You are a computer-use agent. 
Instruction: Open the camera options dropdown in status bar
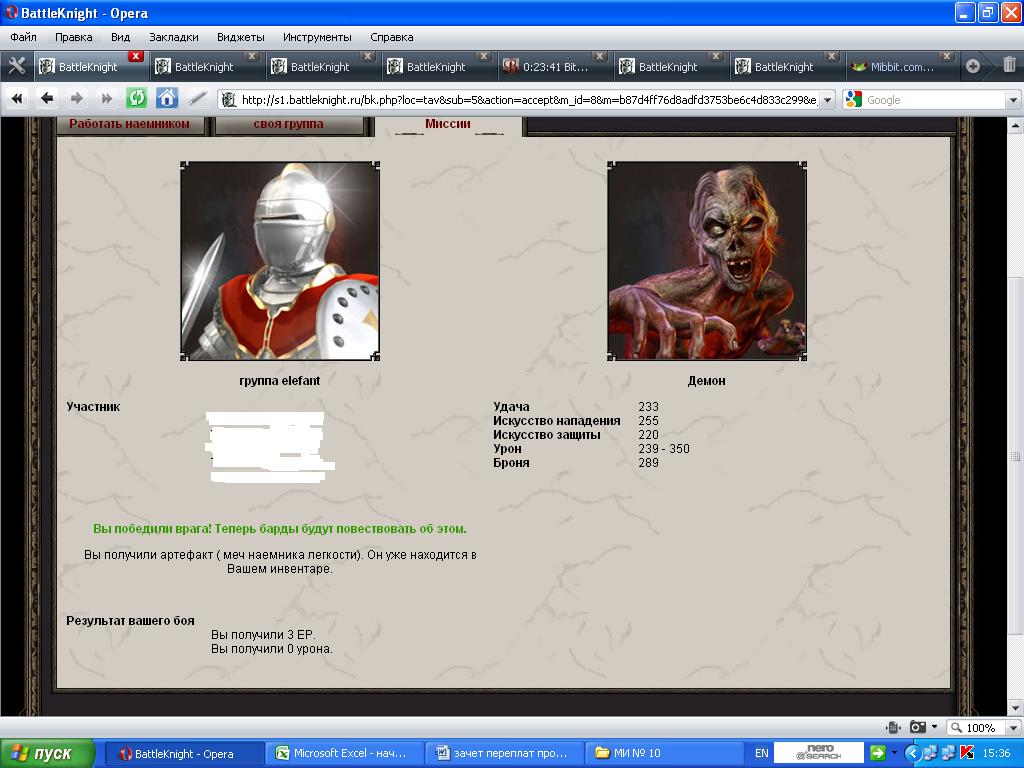coord(935,727)
